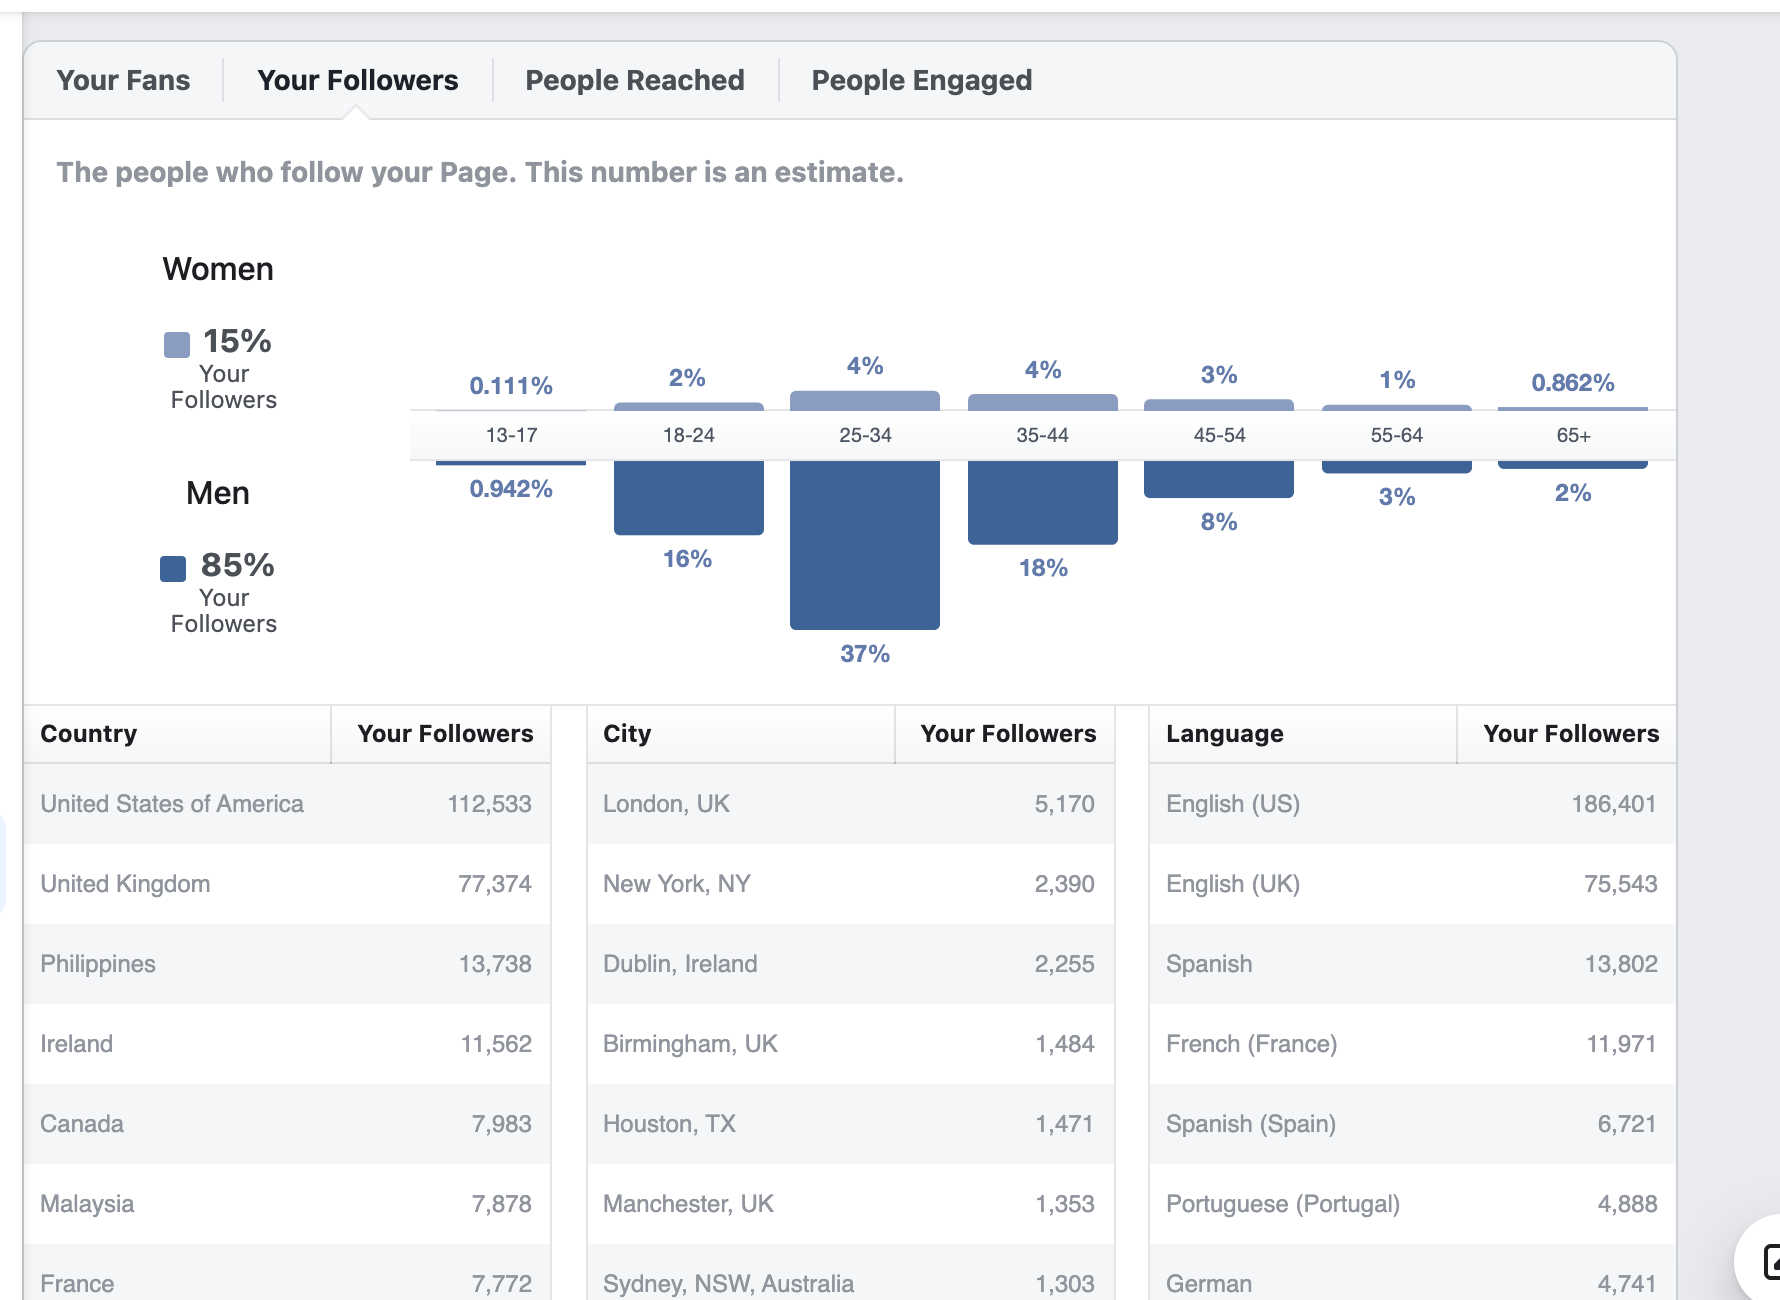The image size is (1780, 1300).
Task: Click the 65+ age group label
Action: click(x=1573, y=435)
